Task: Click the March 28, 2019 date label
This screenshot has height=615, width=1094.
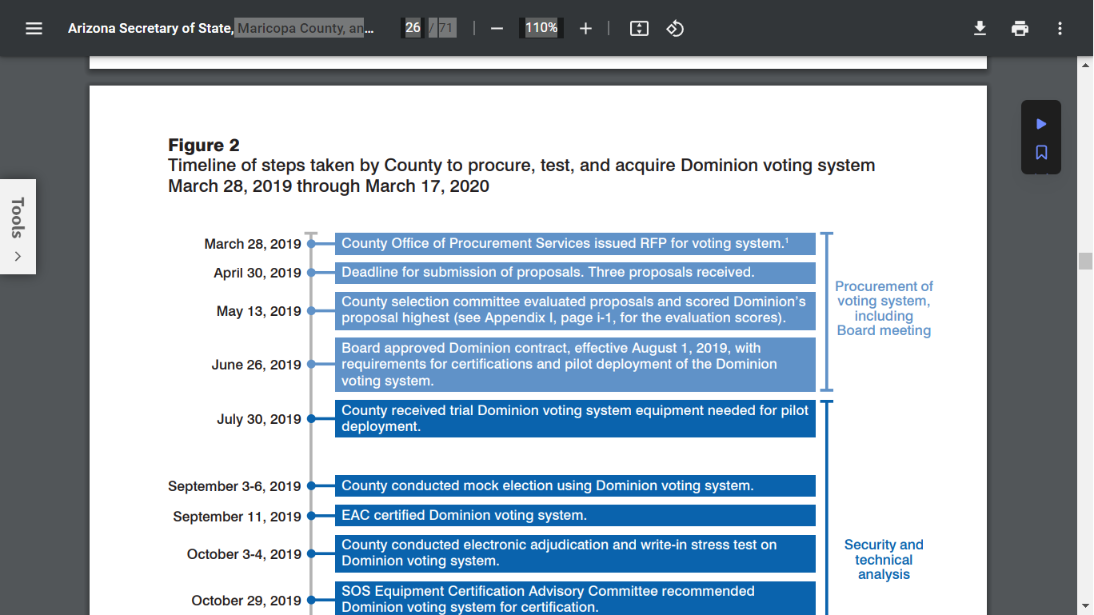Action: [253, 244]
